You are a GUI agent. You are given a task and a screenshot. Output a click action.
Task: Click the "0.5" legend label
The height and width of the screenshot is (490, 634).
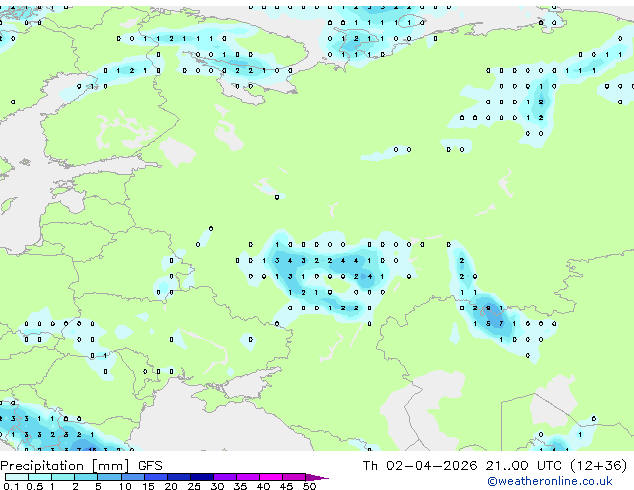(x=35, y=486)
